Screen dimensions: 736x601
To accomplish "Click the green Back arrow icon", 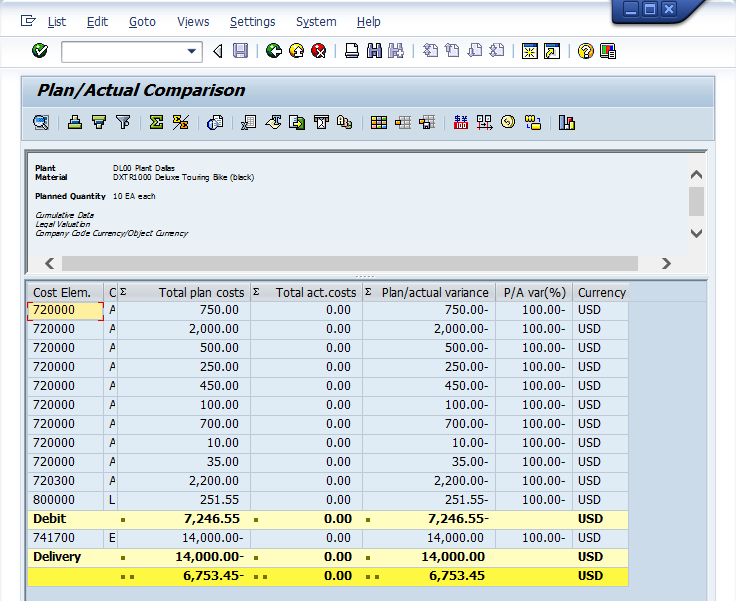I will point(274,51).
